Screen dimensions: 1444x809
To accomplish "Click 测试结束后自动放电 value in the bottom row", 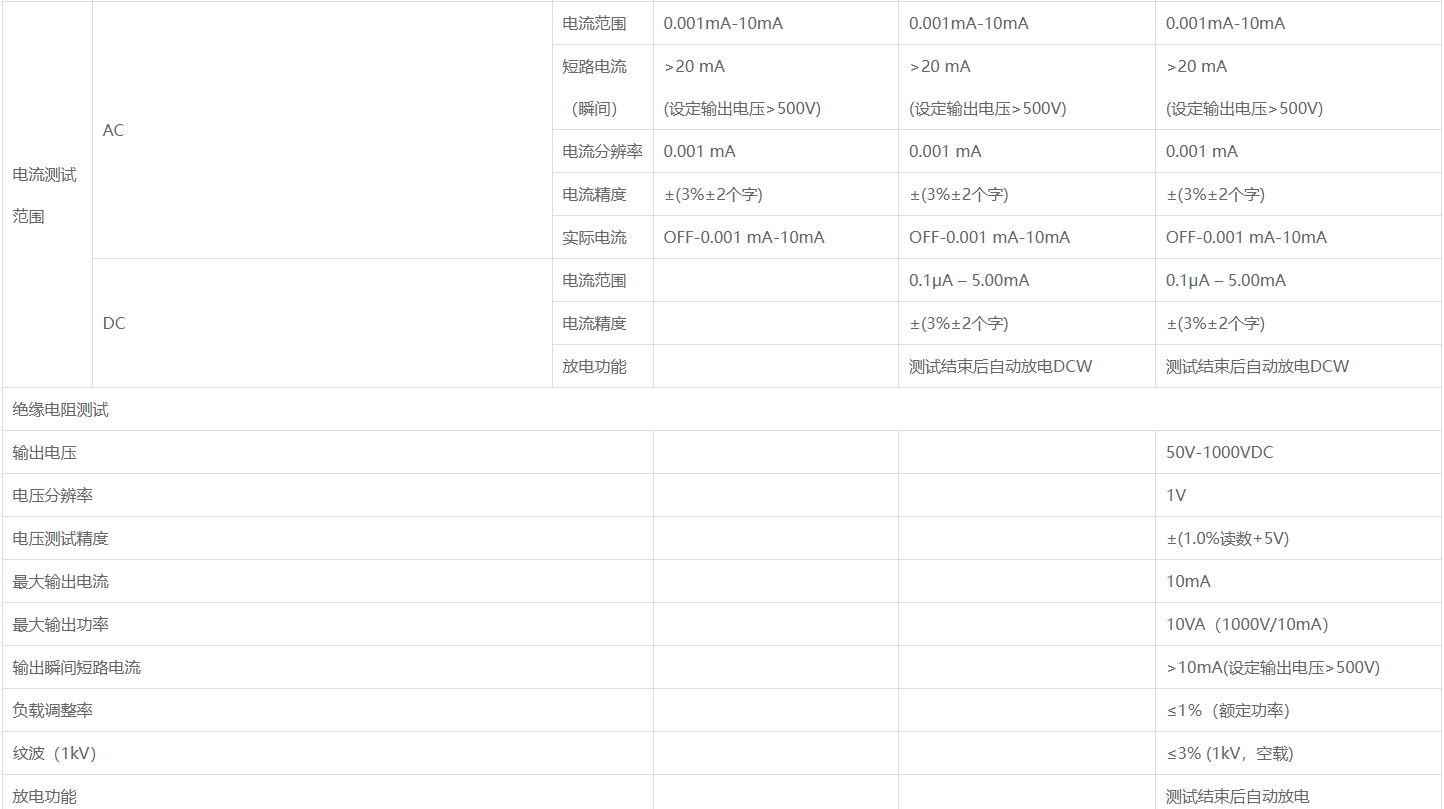I will [x=1238, y=796].
